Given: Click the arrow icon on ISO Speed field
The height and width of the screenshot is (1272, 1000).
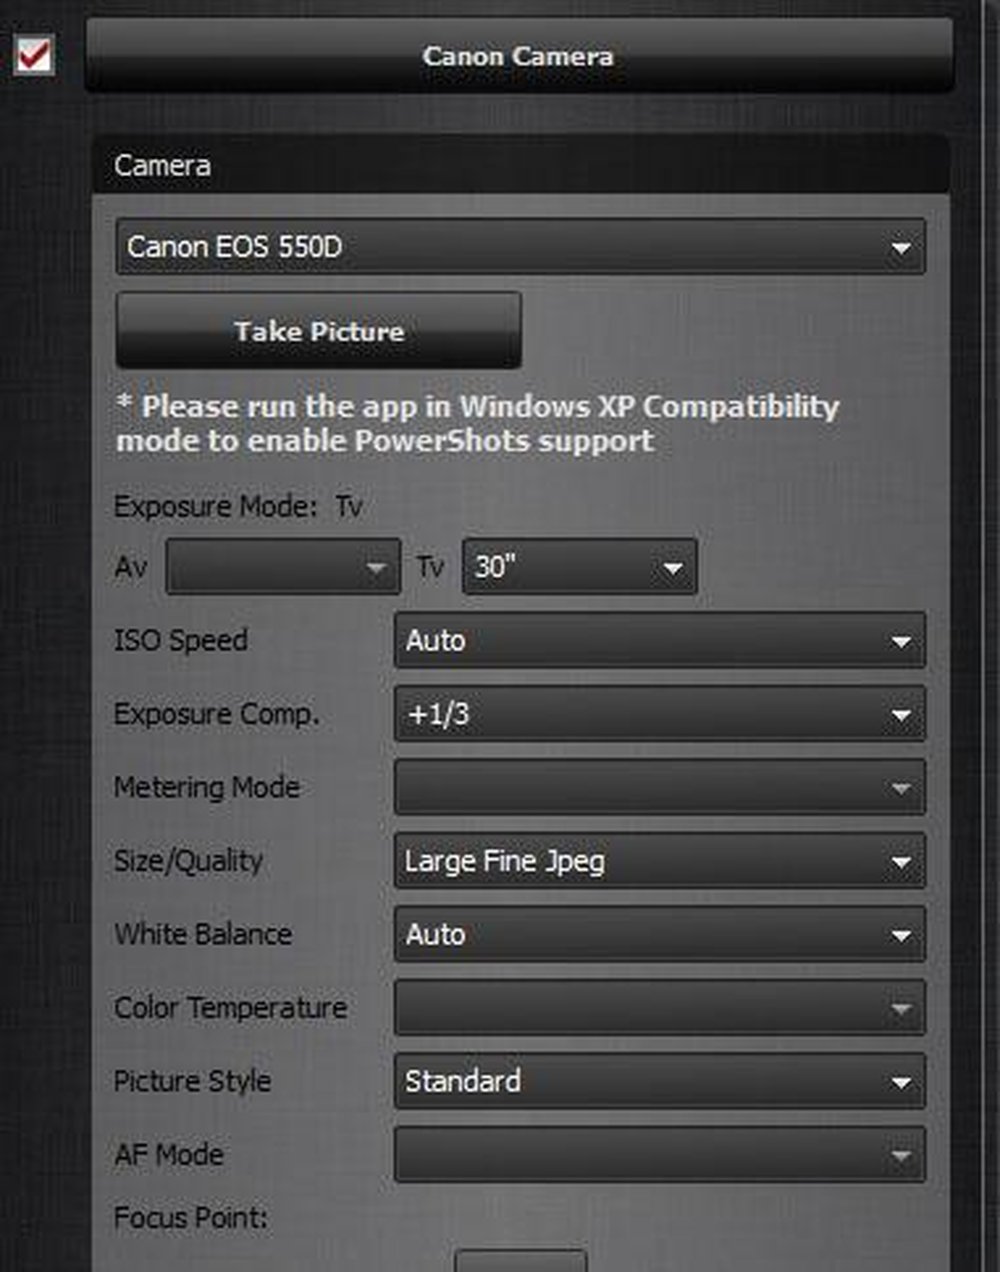Looking at the screenshot, I should [901, 642].
